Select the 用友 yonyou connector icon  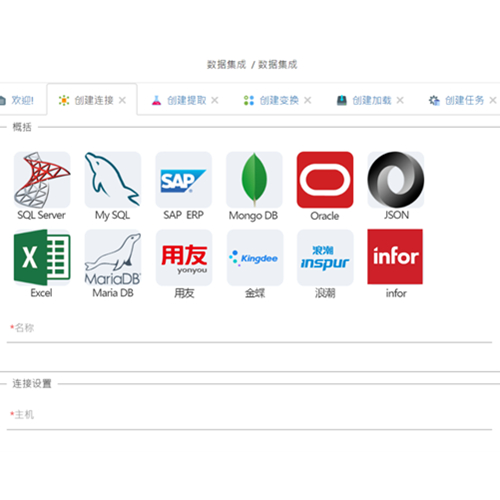184,257
